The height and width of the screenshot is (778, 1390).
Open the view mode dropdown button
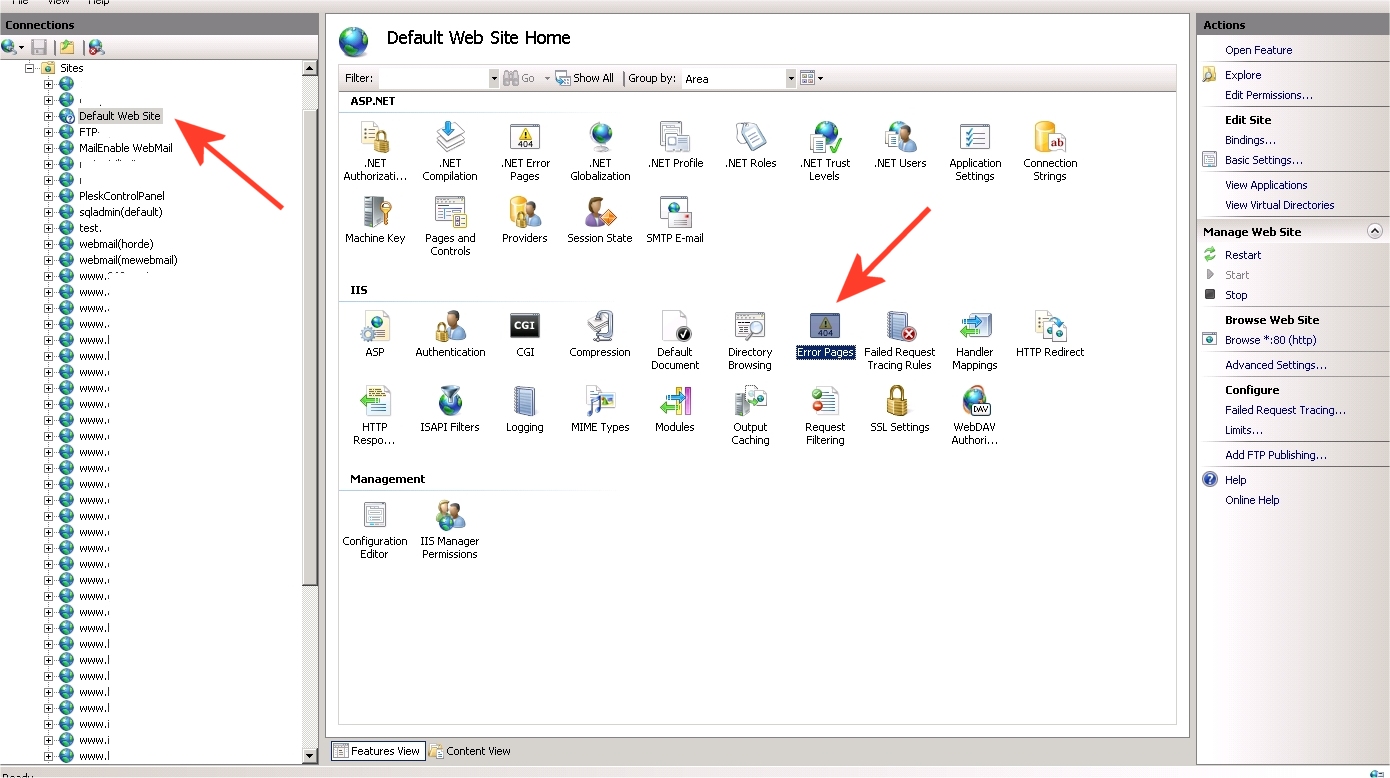pyautogui.click(x=812, y=78)
